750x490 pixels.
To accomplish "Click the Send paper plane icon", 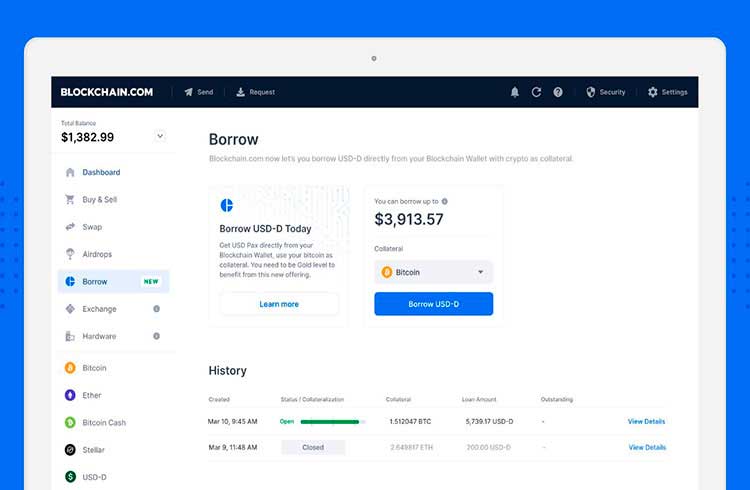I will (x=189, y=92).
